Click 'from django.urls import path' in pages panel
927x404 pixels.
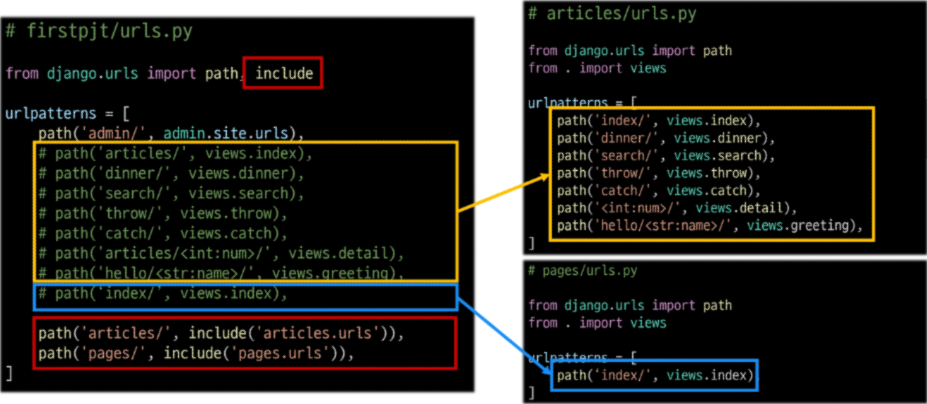click(630, 305)
